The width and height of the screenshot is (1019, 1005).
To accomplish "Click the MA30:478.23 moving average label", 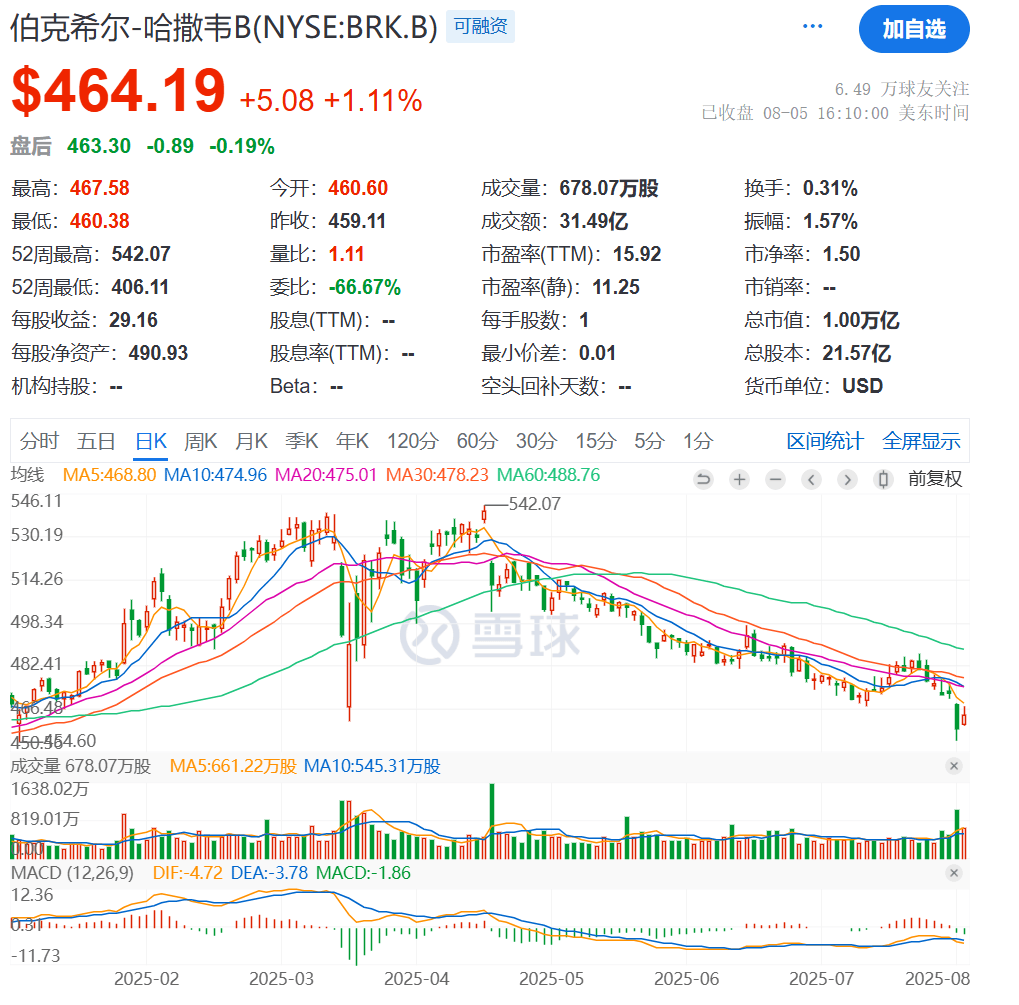I will pos(437,475).
